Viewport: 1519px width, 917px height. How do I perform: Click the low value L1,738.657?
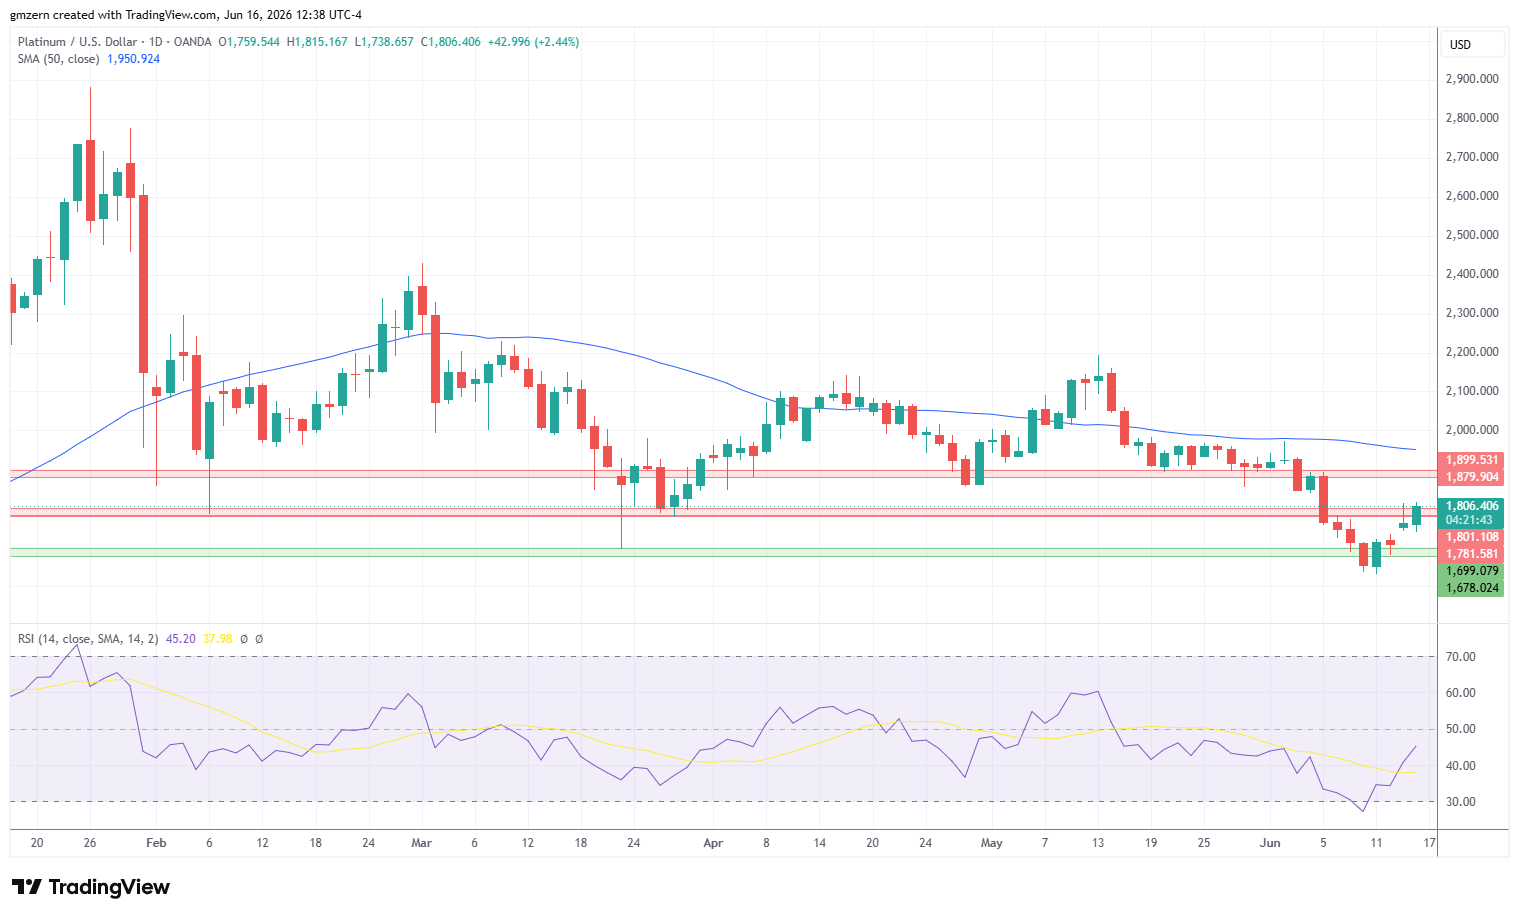384,42
